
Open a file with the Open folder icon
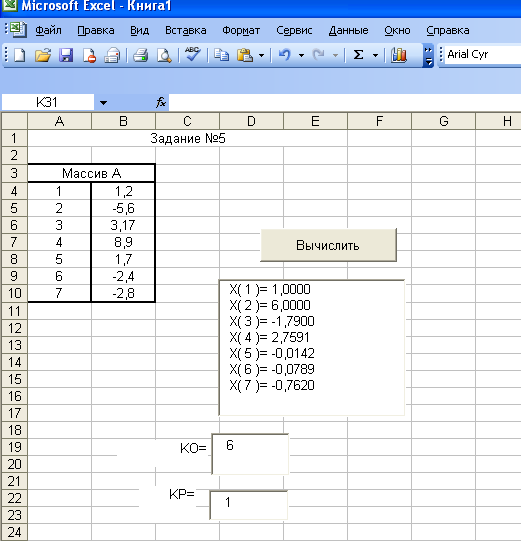coord(43,55)
